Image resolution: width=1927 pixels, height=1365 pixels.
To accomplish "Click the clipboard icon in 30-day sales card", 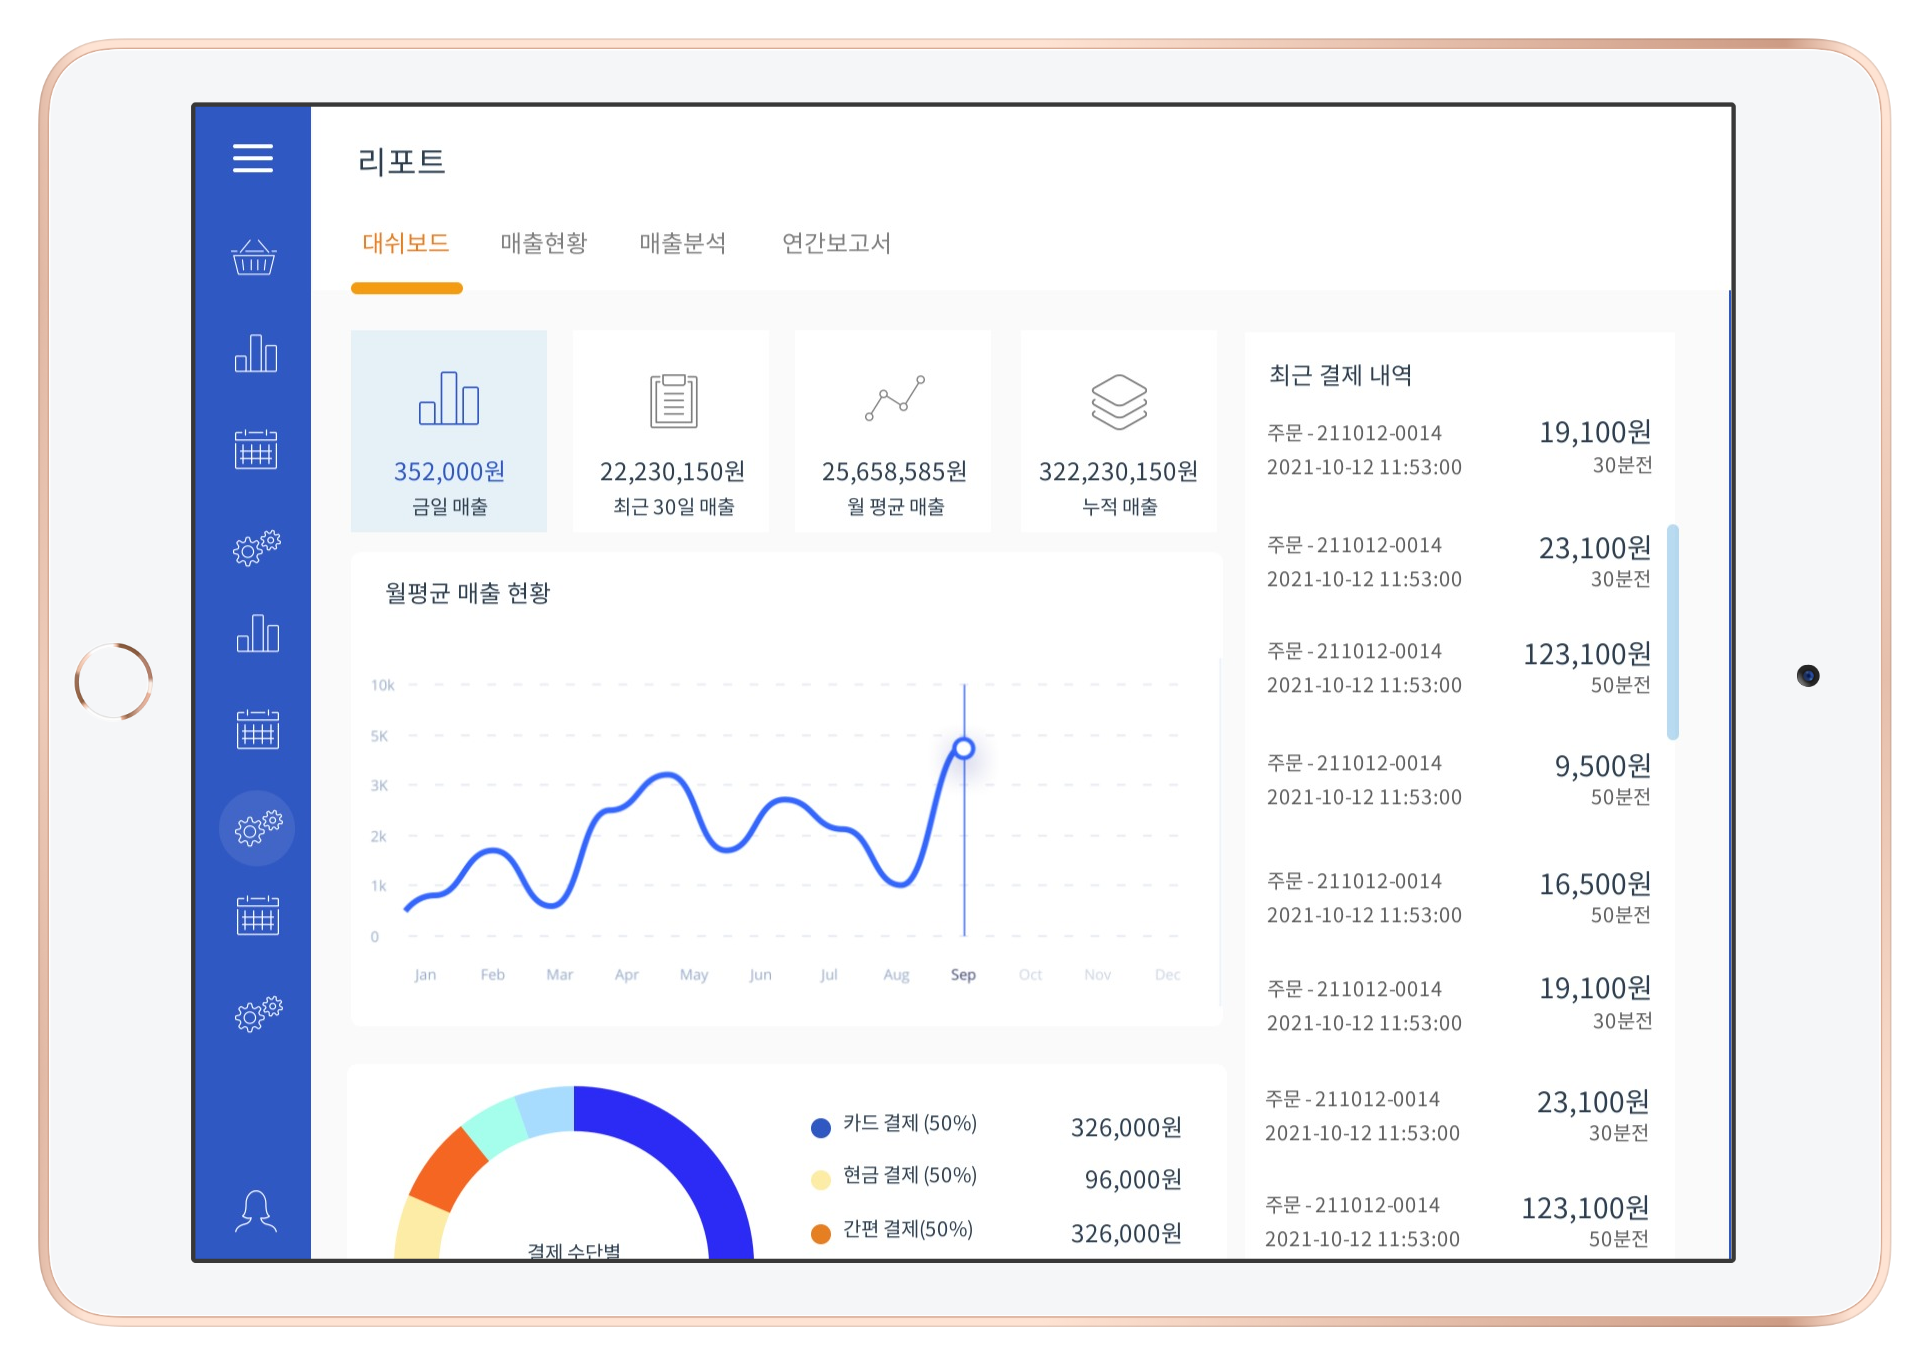I will pyautogui.click(x=674, y=401).
